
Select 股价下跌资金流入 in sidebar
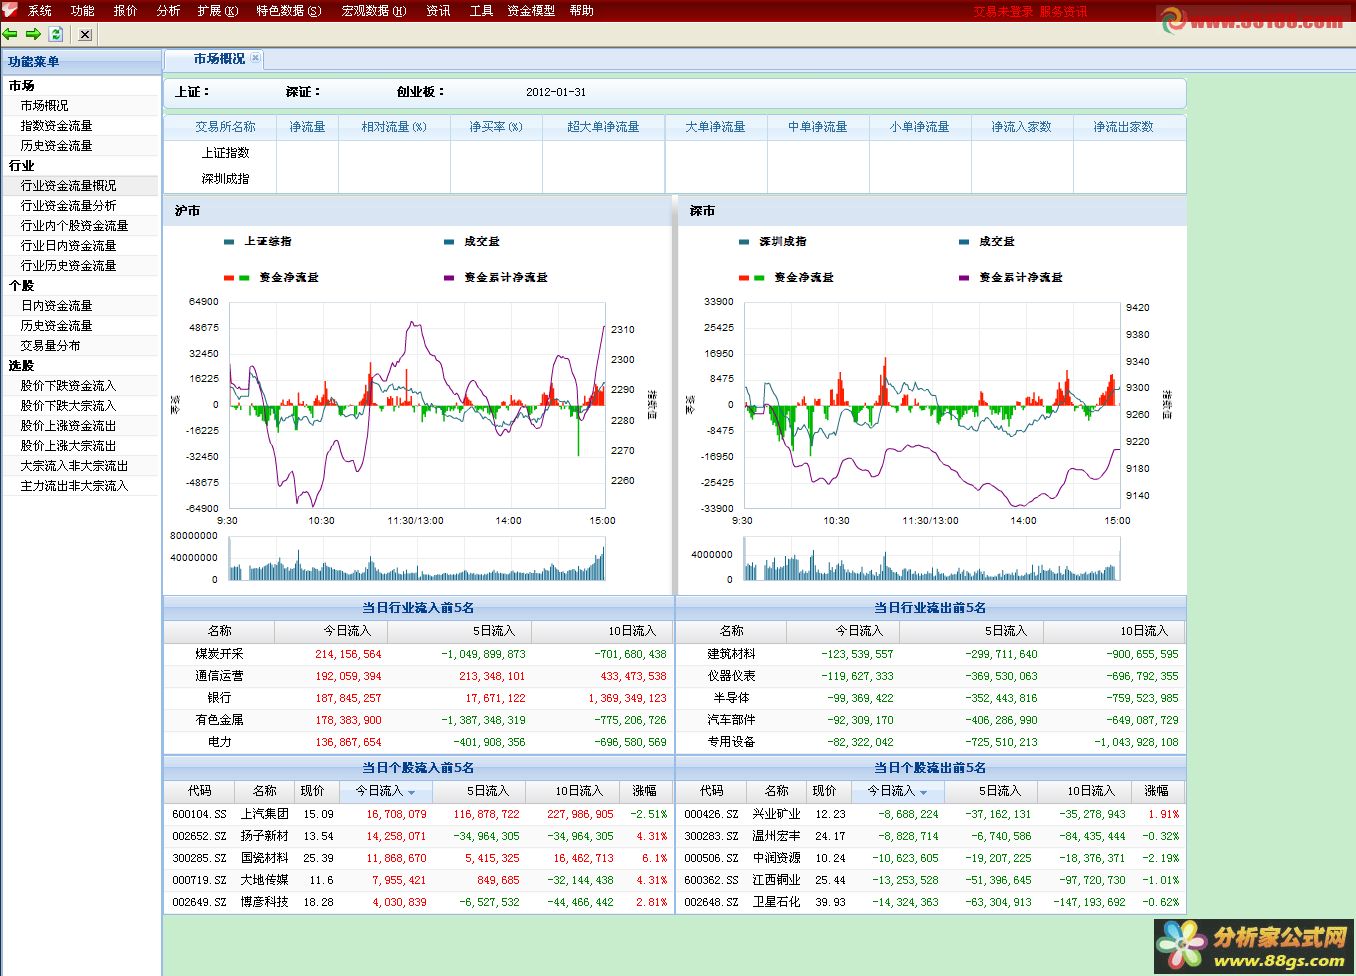[x=69, y=386]
